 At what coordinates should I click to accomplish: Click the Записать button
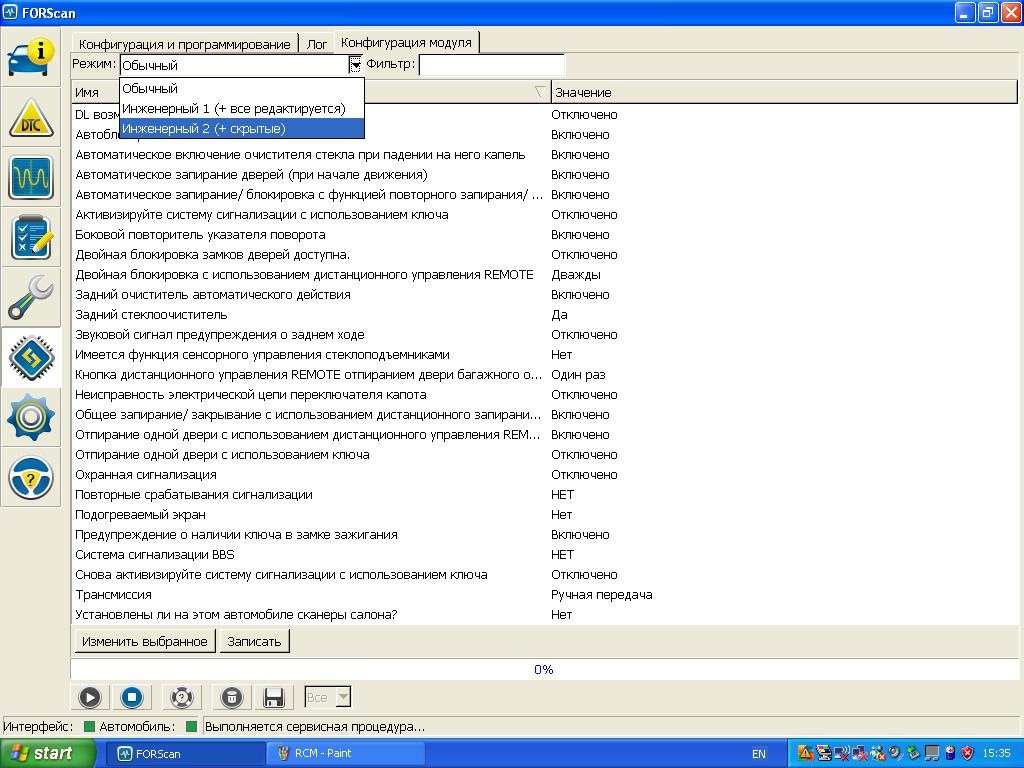[254, 641]
